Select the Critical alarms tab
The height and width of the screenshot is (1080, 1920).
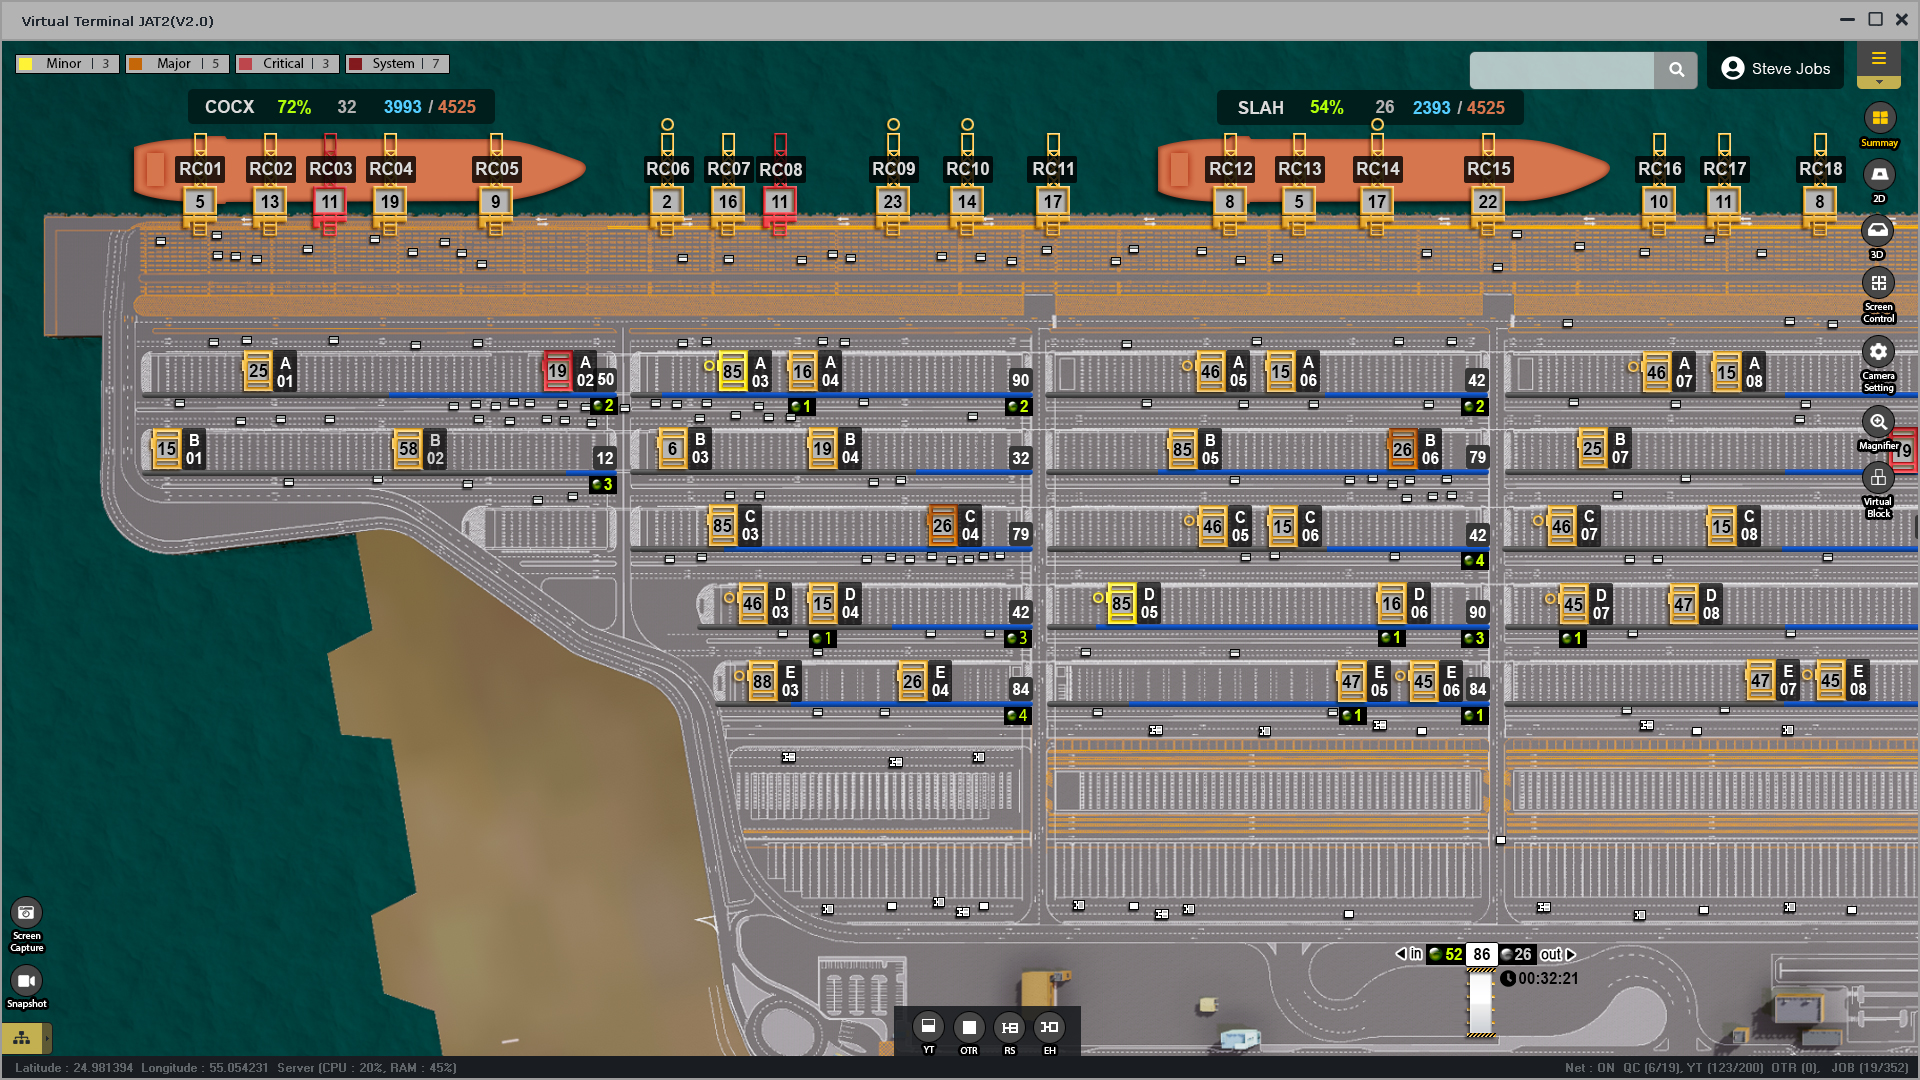[287, 64]
